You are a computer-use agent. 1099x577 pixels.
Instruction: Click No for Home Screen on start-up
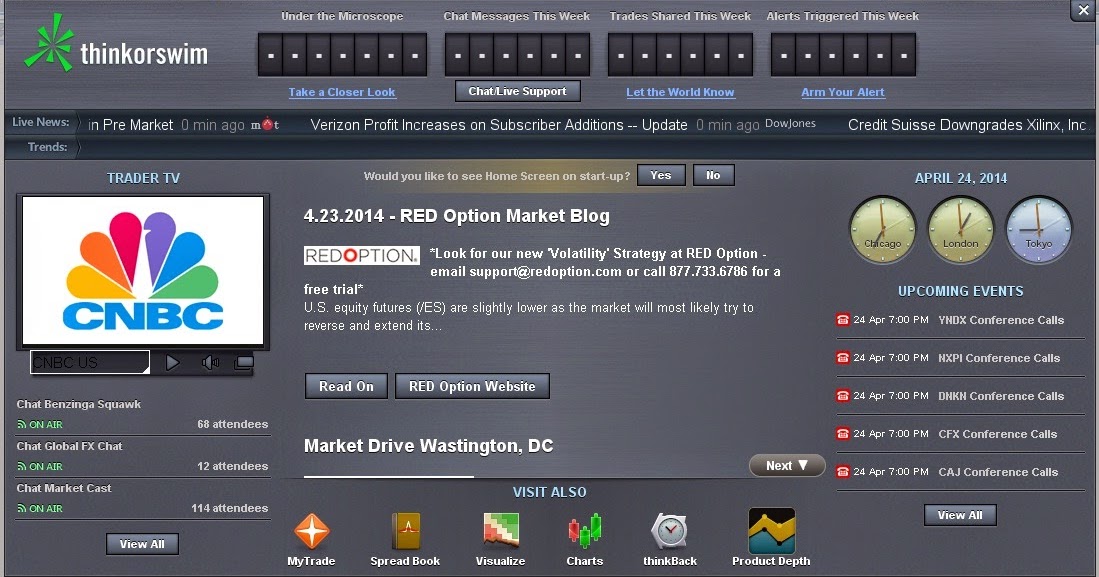714,175
